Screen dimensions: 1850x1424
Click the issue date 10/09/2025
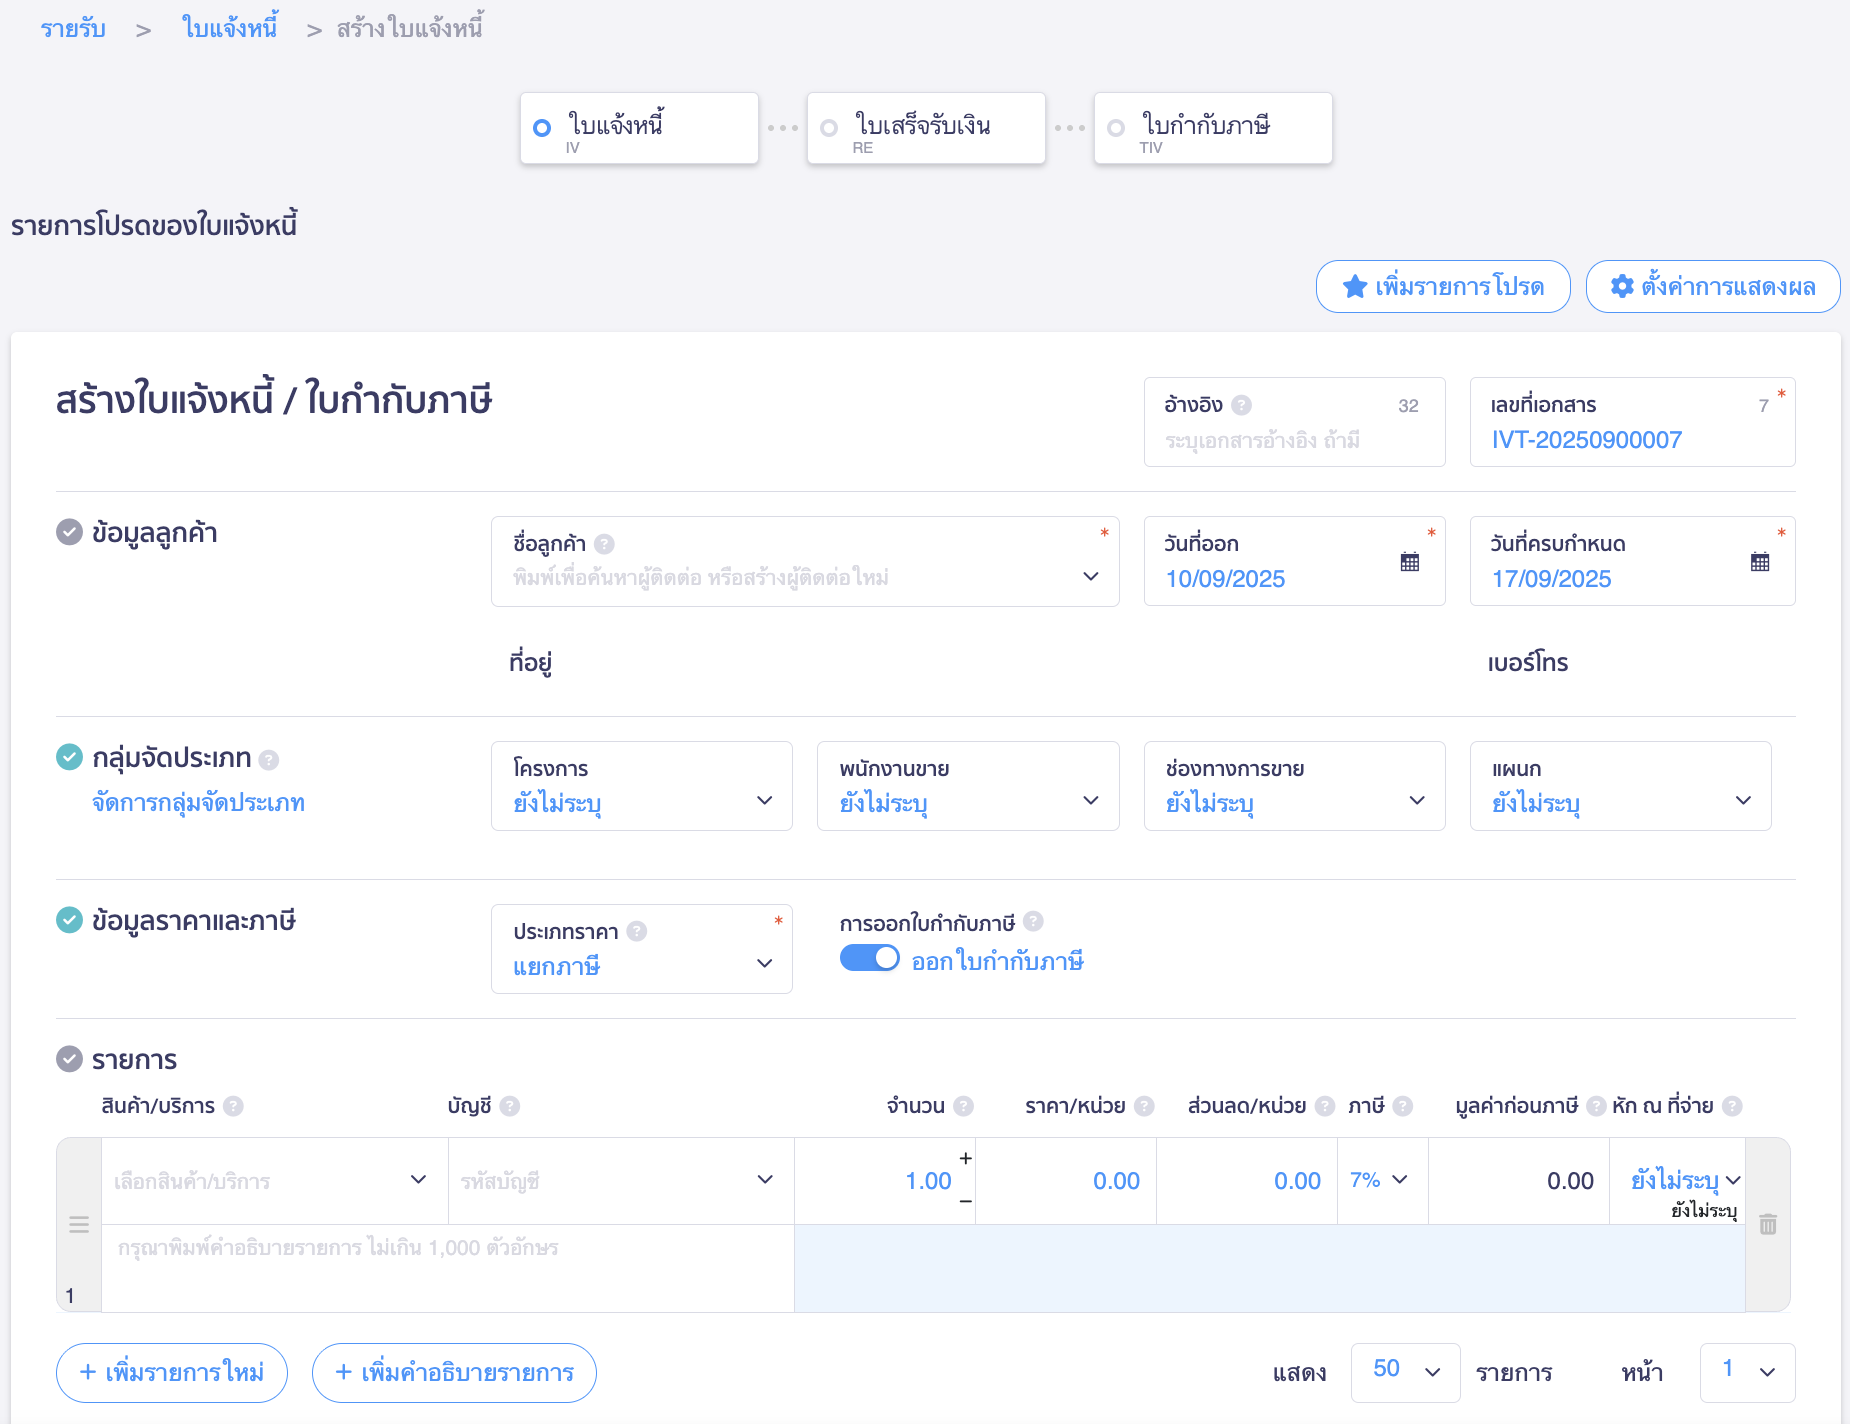[1225, 579]
